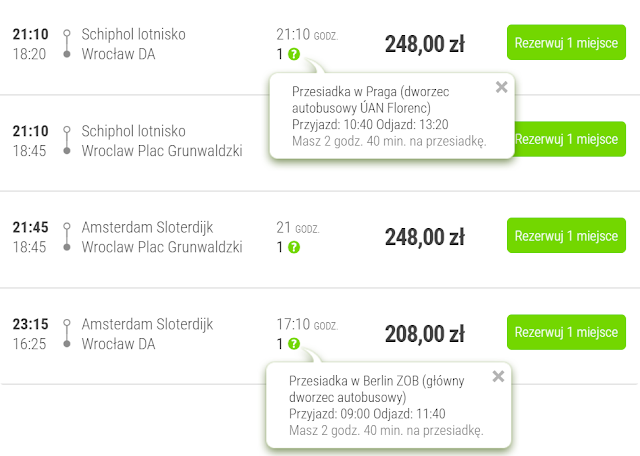
Task: Click the 23:15 departure time
Action: pos(29,324)
